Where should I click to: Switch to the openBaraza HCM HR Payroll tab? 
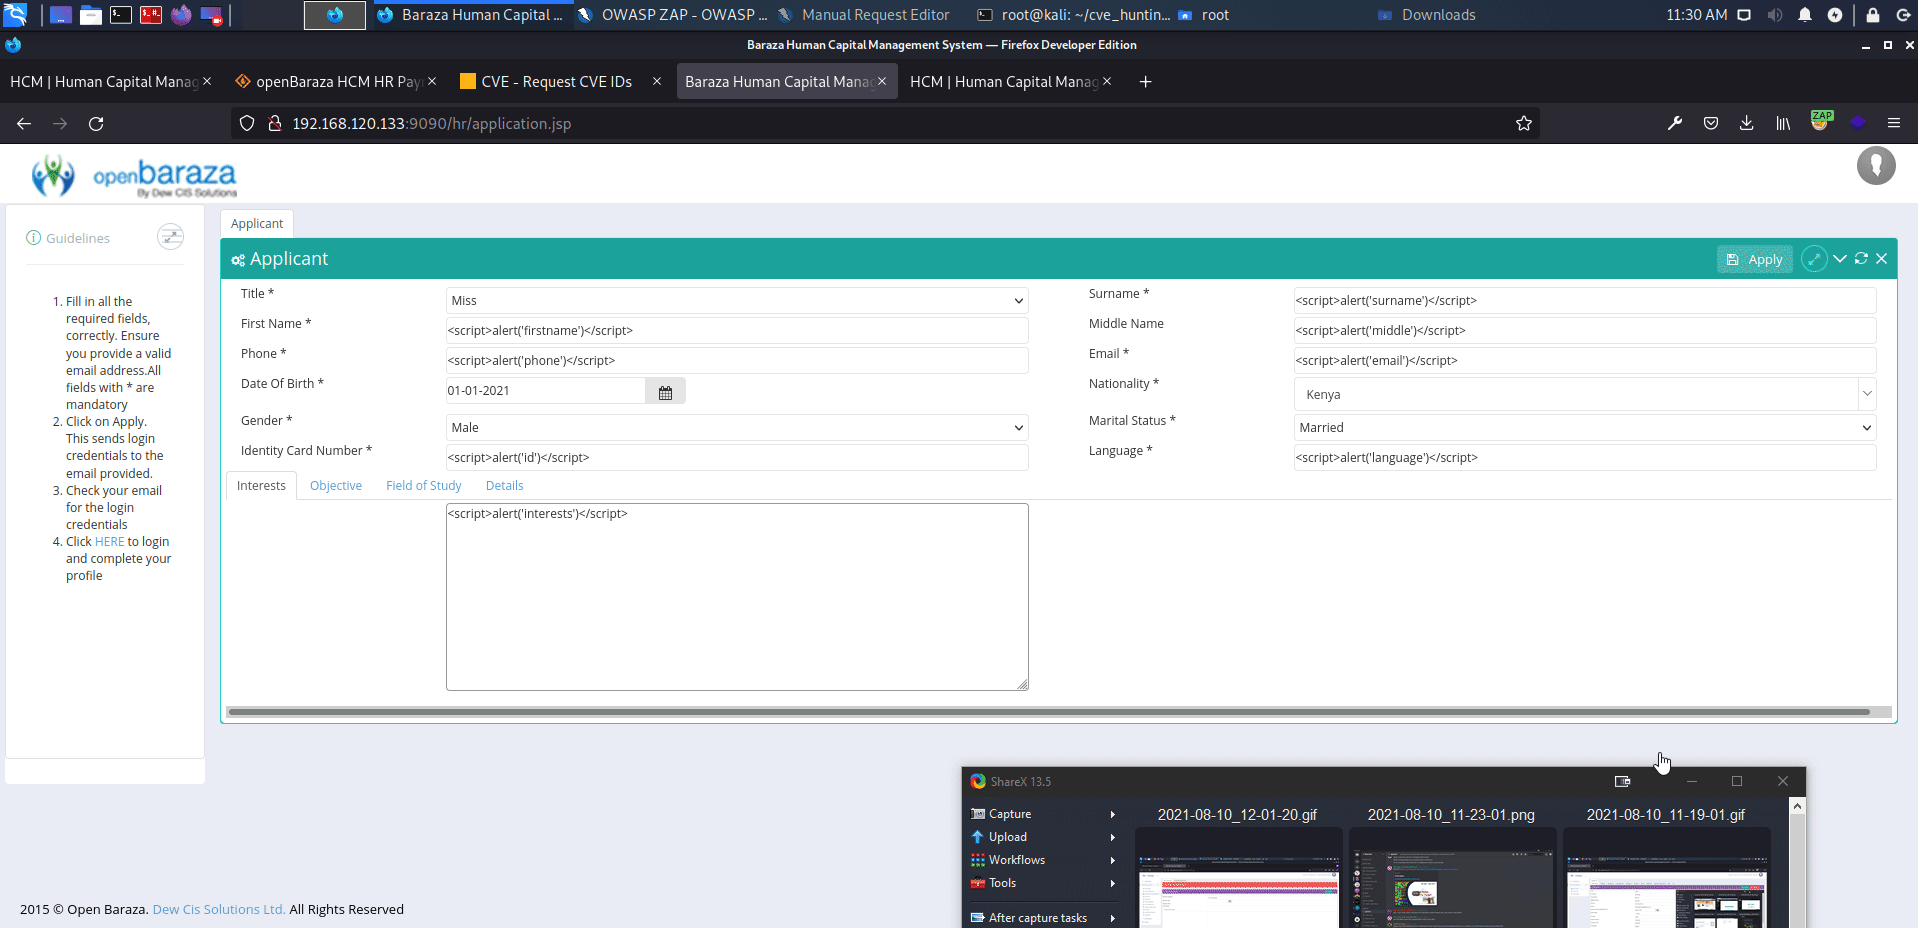click(x=337, y=82)
